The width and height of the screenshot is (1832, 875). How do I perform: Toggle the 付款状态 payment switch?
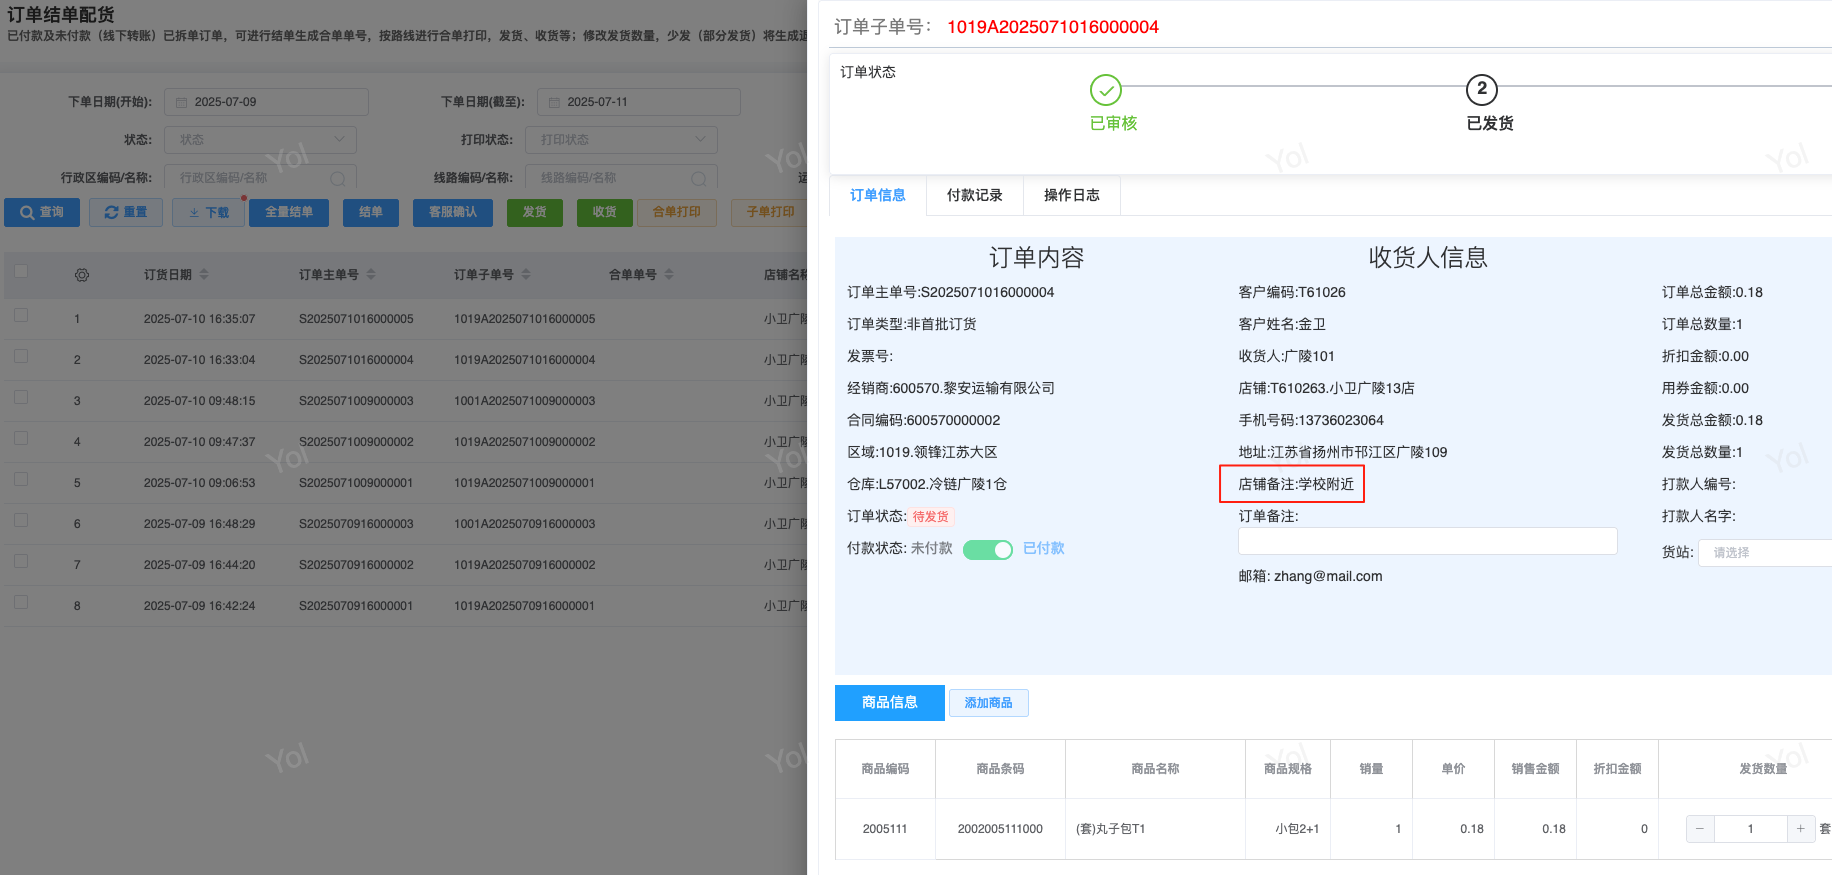pyautogui.click(x=988, y=549)
